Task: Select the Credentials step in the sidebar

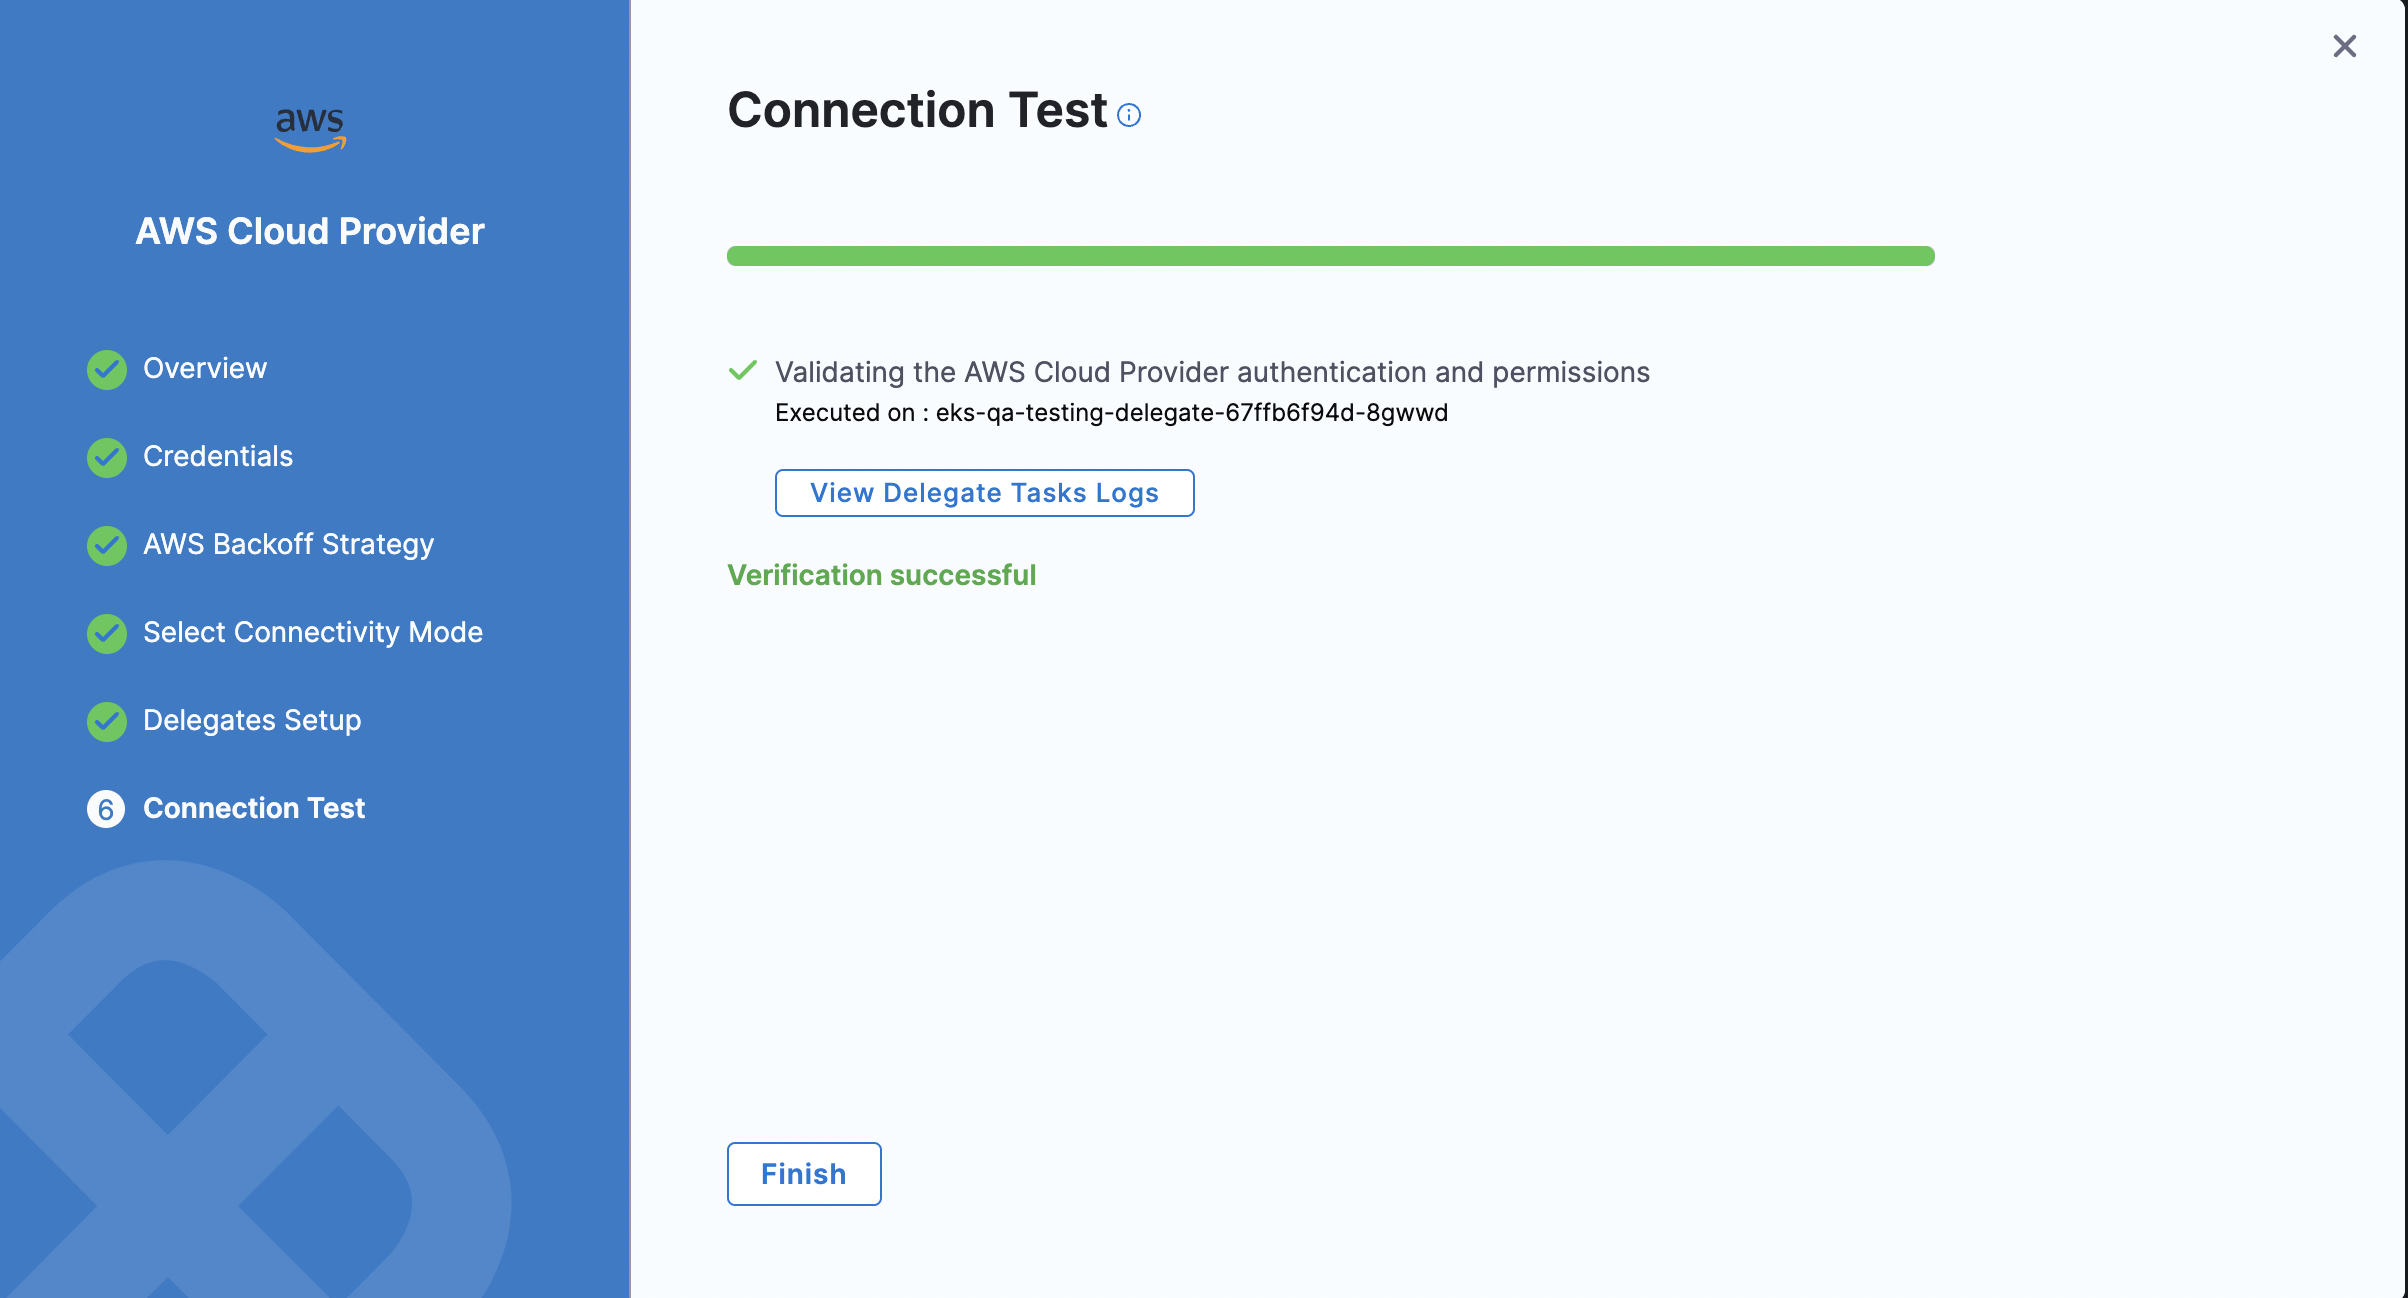Action: 218,456
